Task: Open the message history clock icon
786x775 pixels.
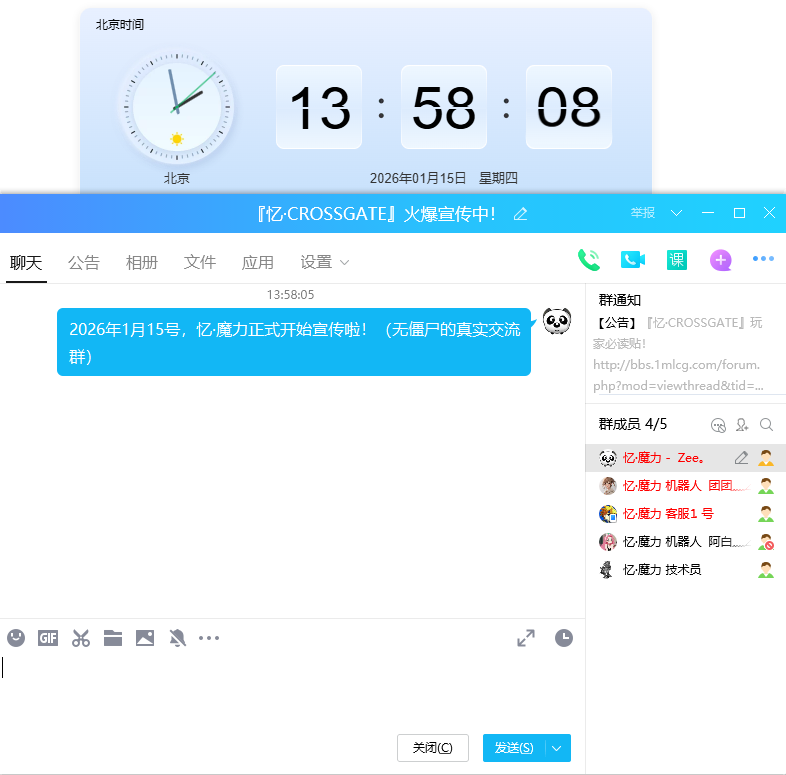Action: (564, 638)
